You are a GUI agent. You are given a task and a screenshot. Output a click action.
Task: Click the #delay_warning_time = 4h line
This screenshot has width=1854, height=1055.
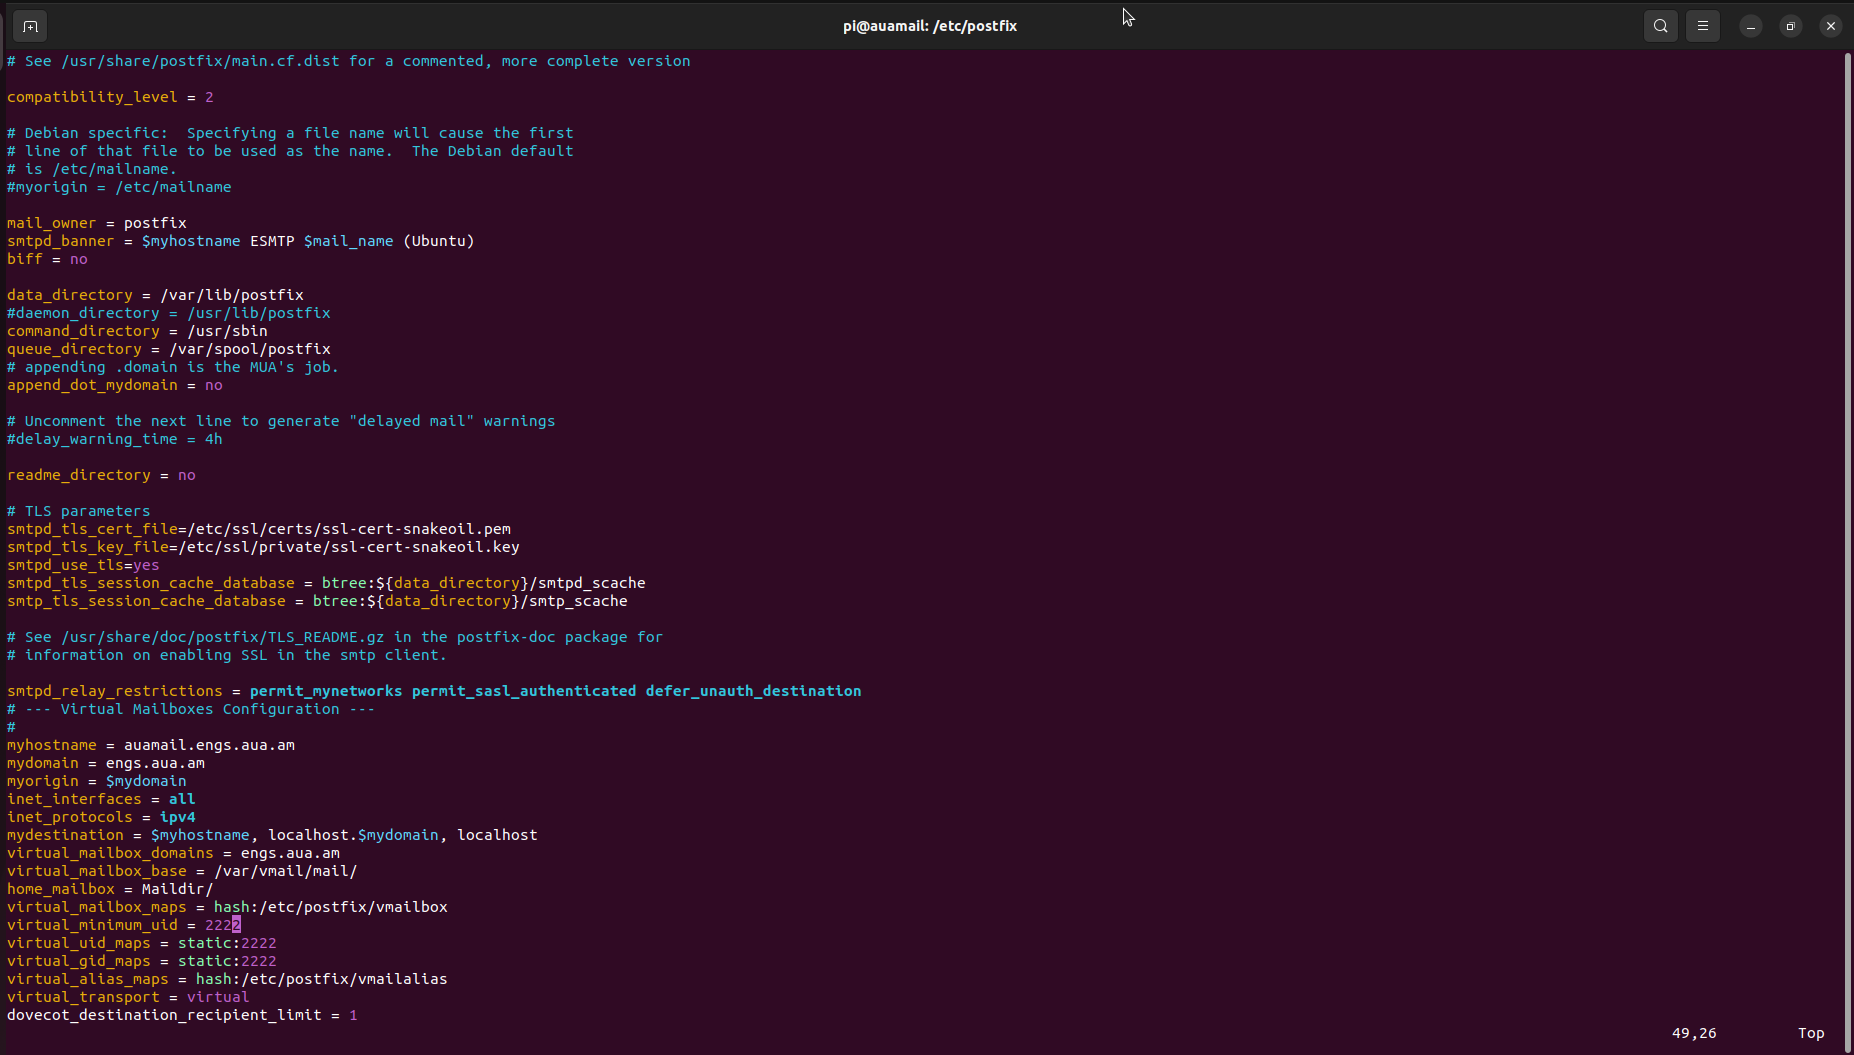114,439
